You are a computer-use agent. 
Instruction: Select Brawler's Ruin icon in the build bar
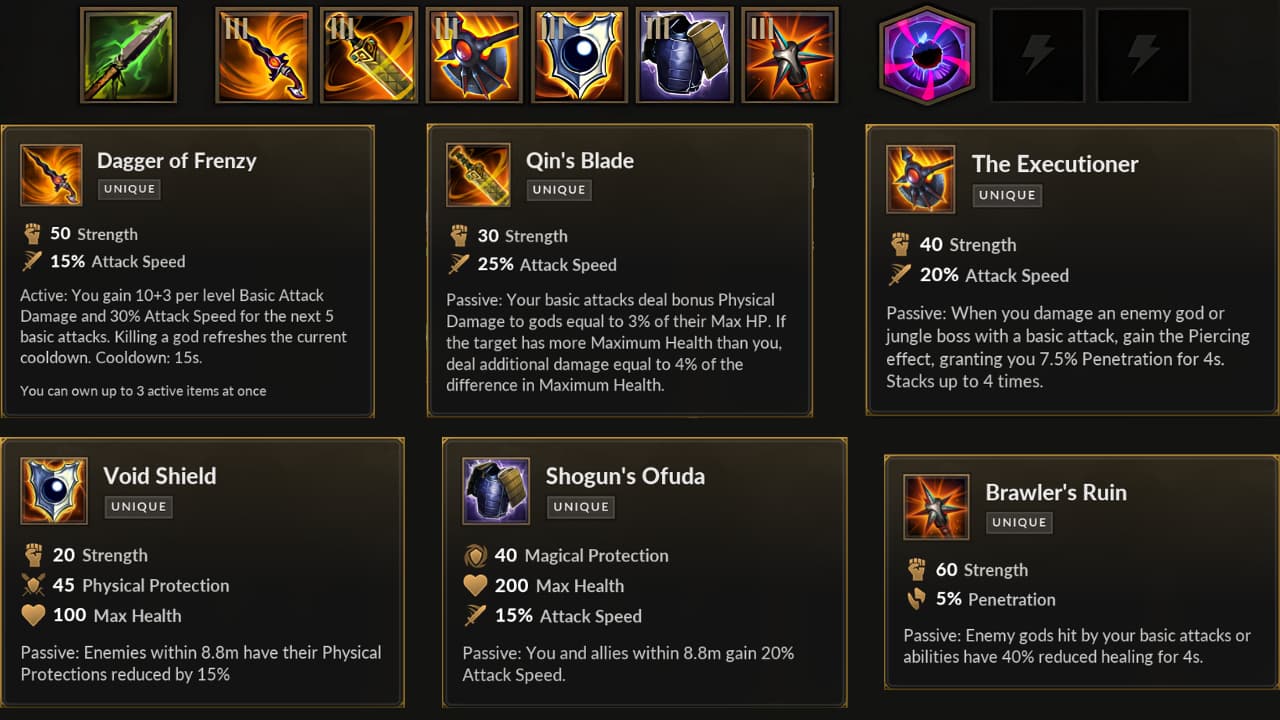[790, 55]
